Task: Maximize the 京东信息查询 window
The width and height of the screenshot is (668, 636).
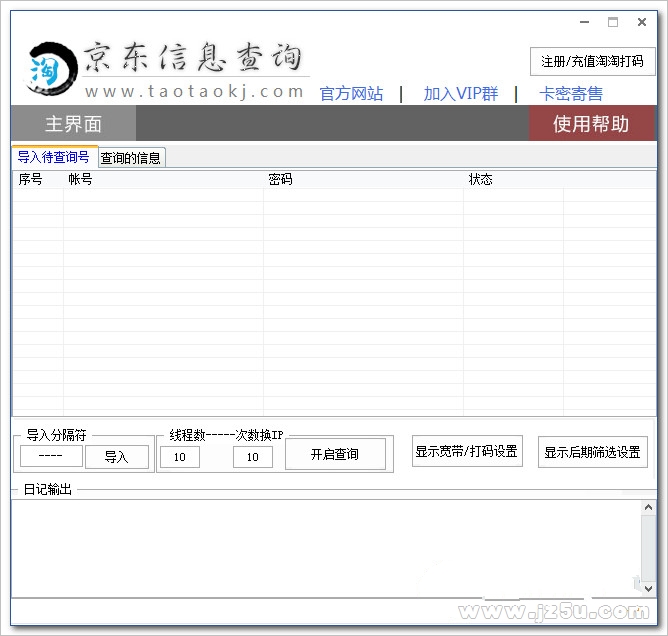Action: pos(613,22)
